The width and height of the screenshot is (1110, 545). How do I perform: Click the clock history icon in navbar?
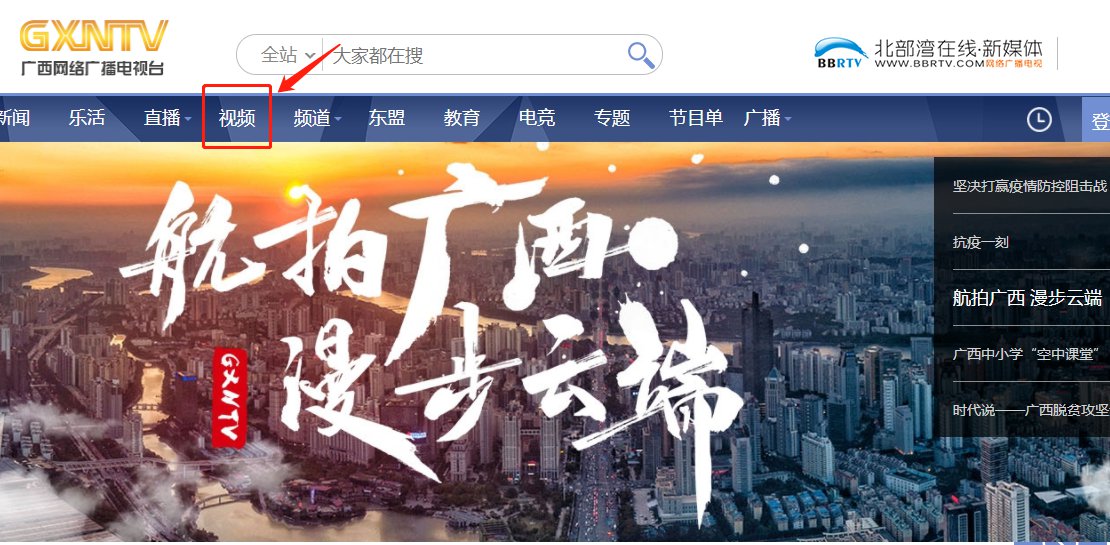1039,120
